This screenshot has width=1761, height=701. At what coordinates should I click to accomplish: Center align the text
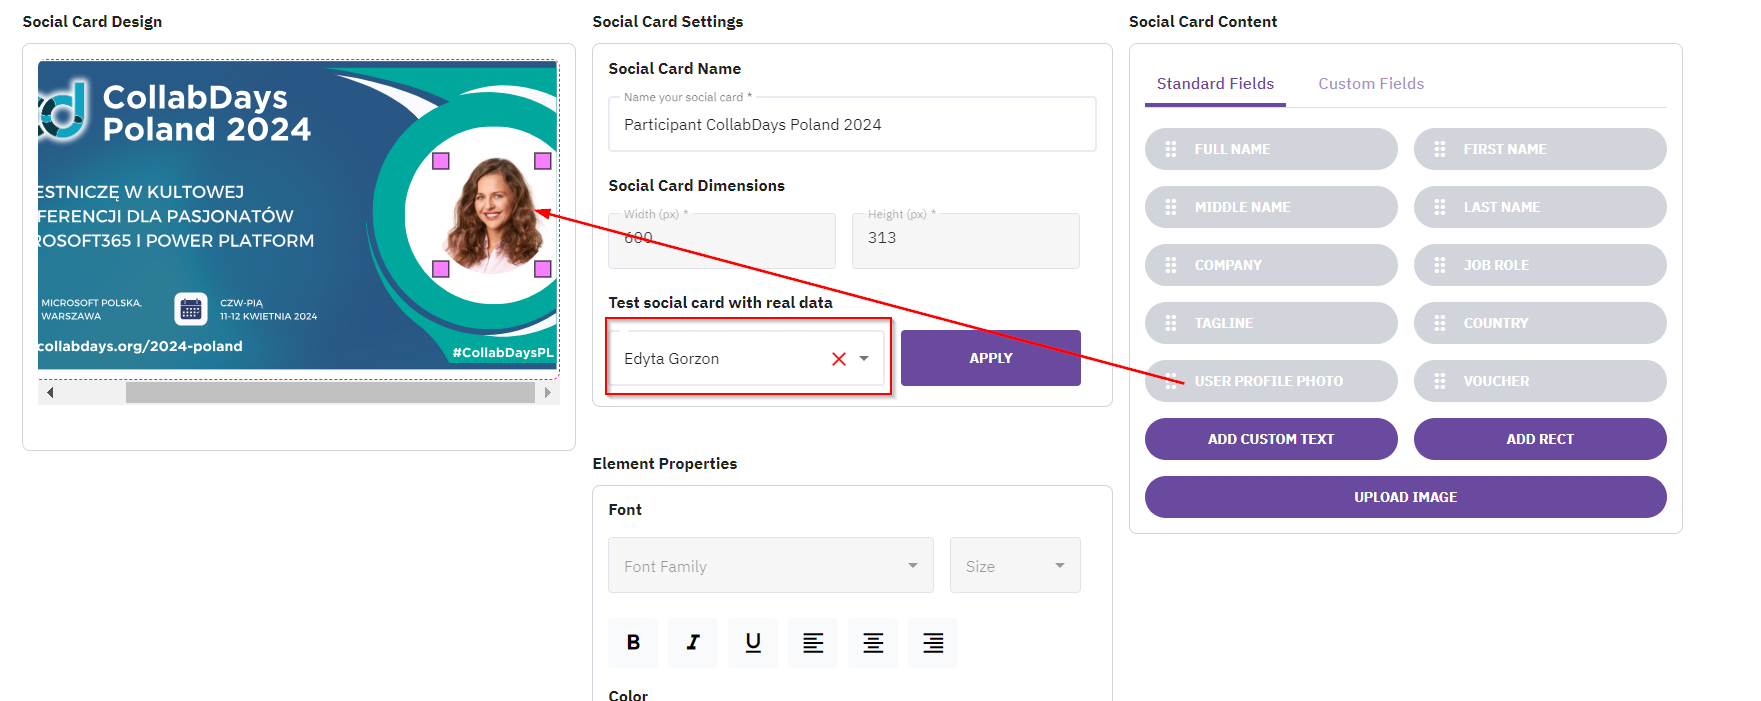click(x=873, y=642)
